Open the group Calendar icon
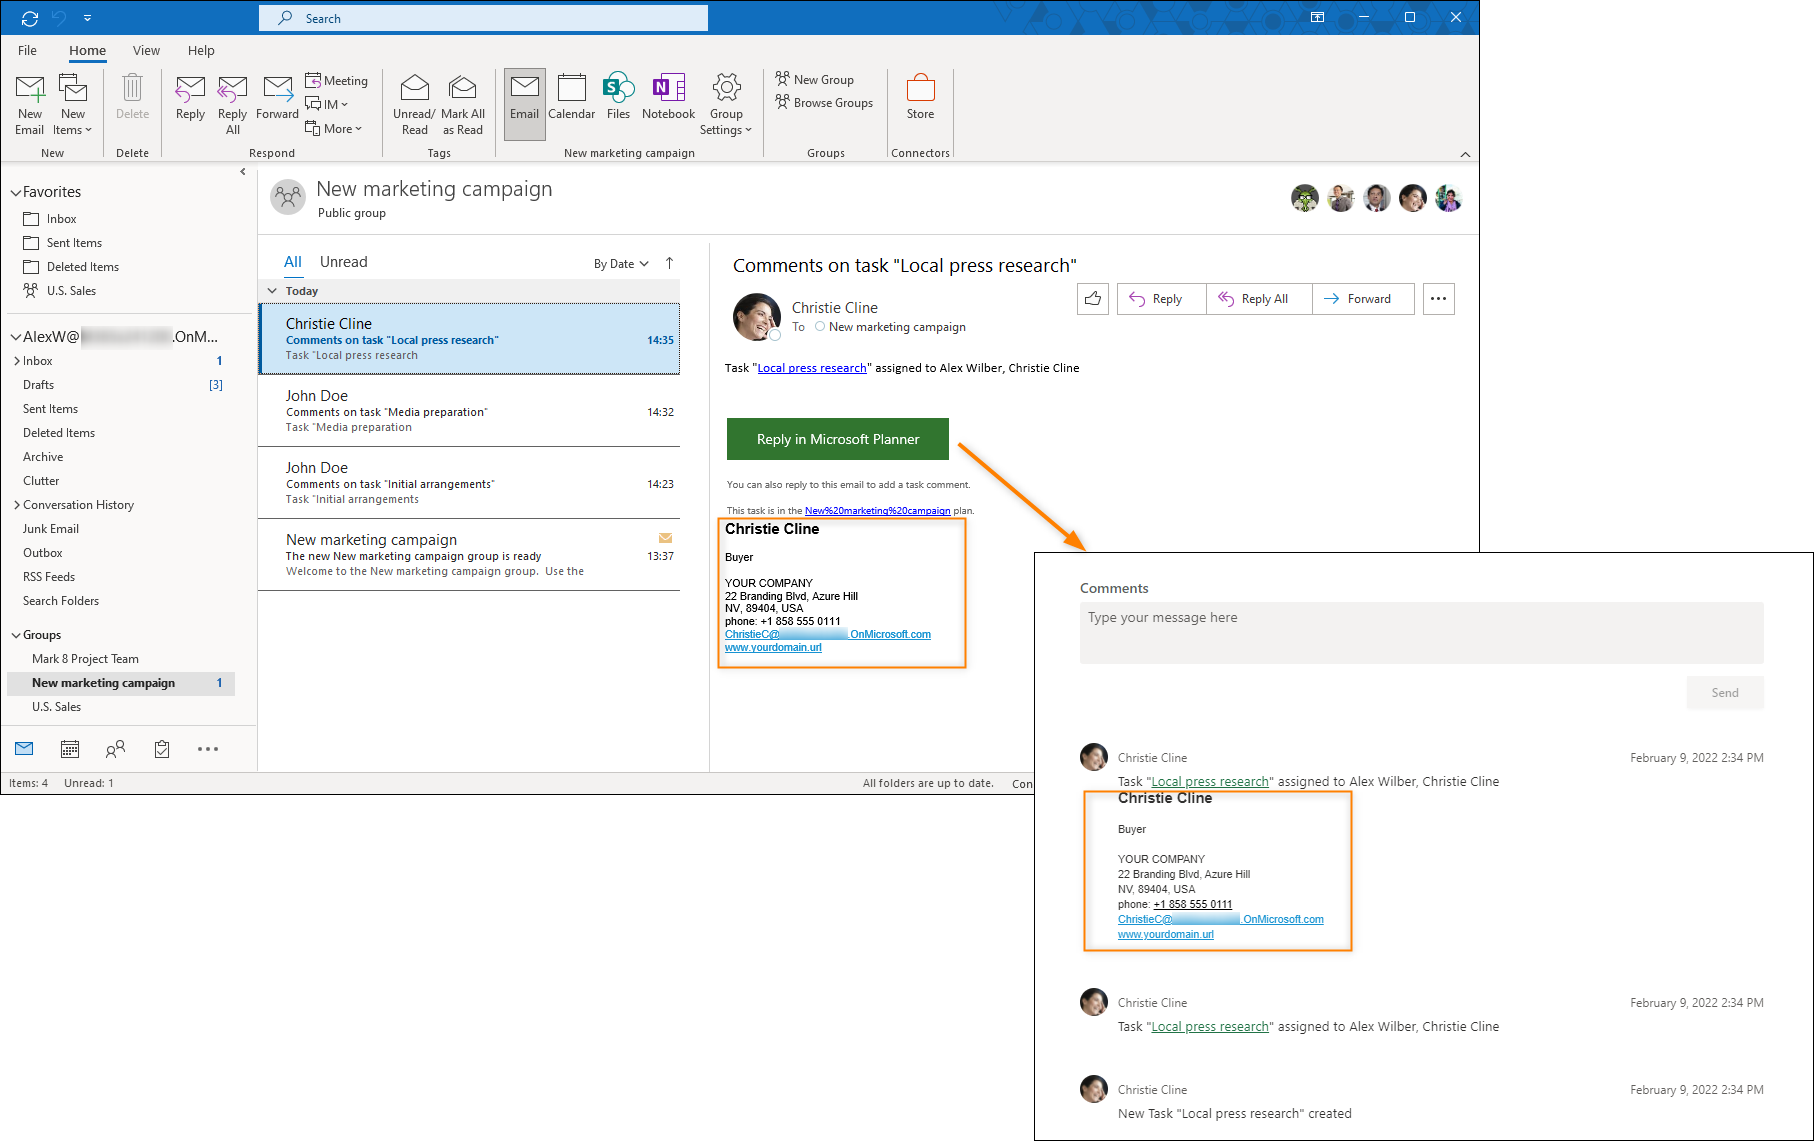Image resolution: width=1814 pixels, height=1141 pixels. [x=572, y=97]
